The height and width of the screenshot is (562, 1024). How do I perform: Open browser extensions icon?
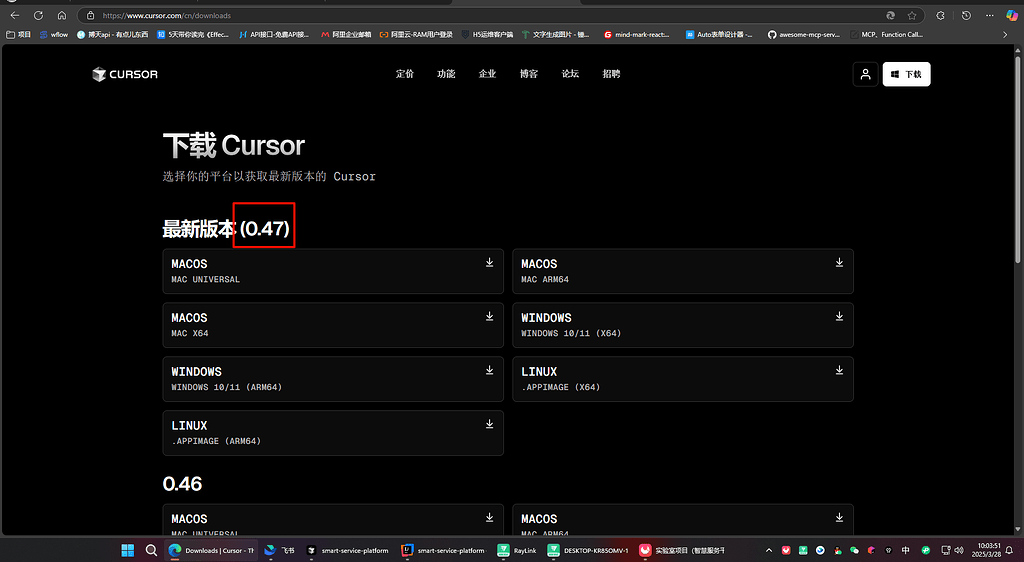click(x=940, y=15)
